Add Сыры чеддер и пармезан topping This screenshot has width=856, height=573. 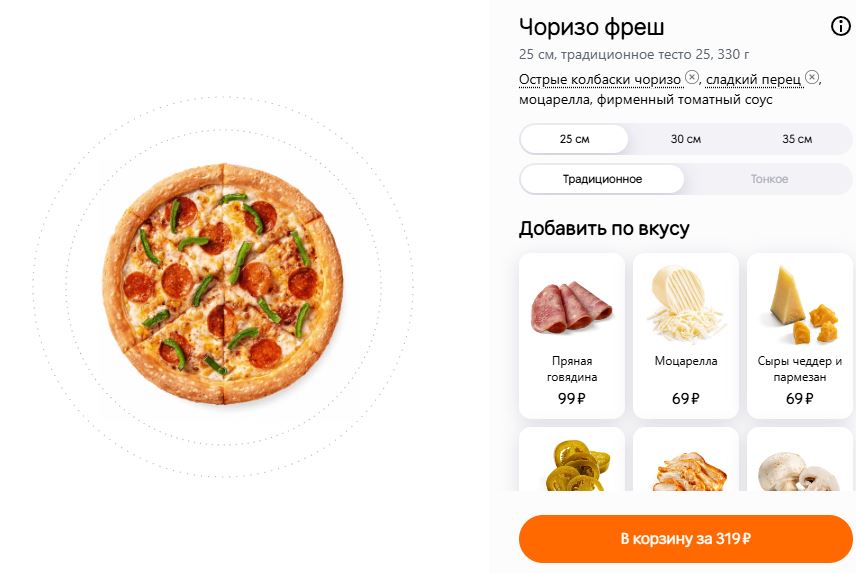click(800, 336)
